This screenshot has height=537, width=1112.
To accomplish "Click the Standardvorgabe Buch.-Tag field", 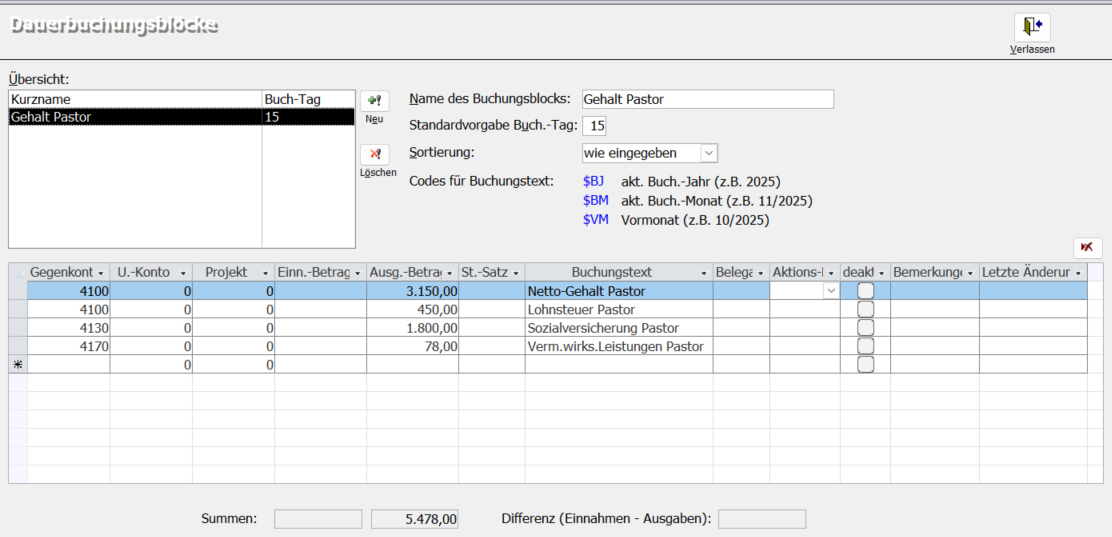I will (594, 126).
